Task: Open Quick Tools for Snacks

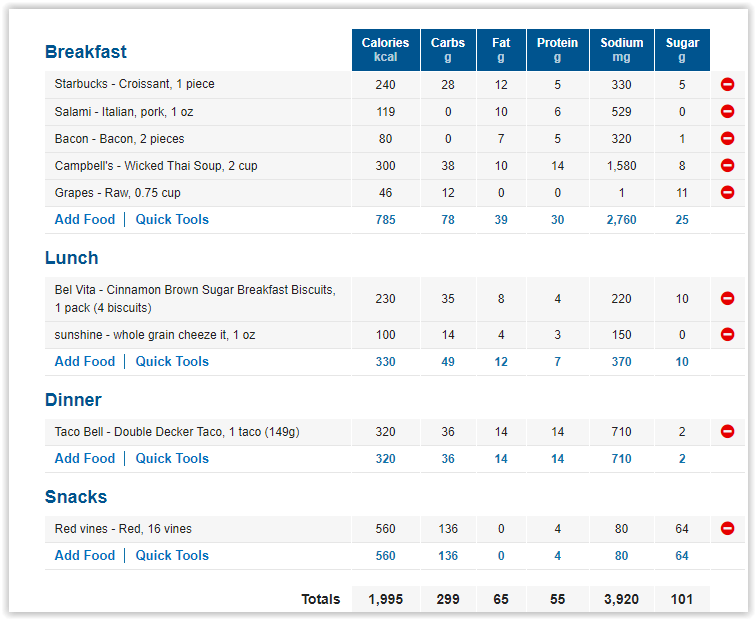Action: click(172, 555)
